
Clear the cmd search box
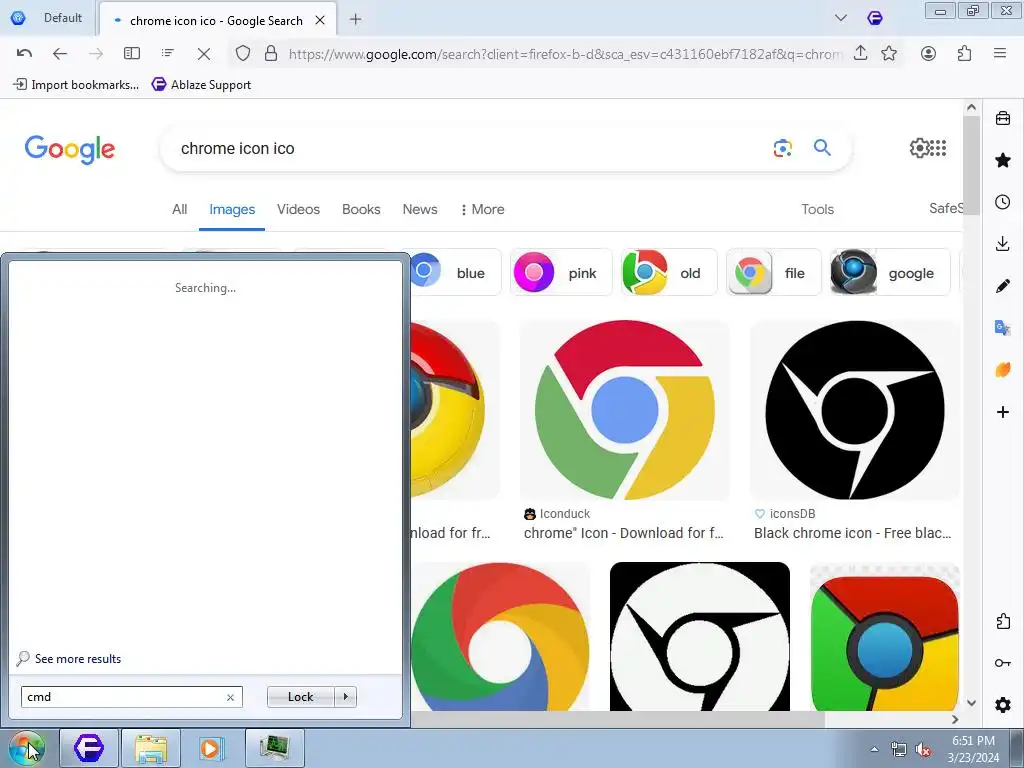point(231,697)
